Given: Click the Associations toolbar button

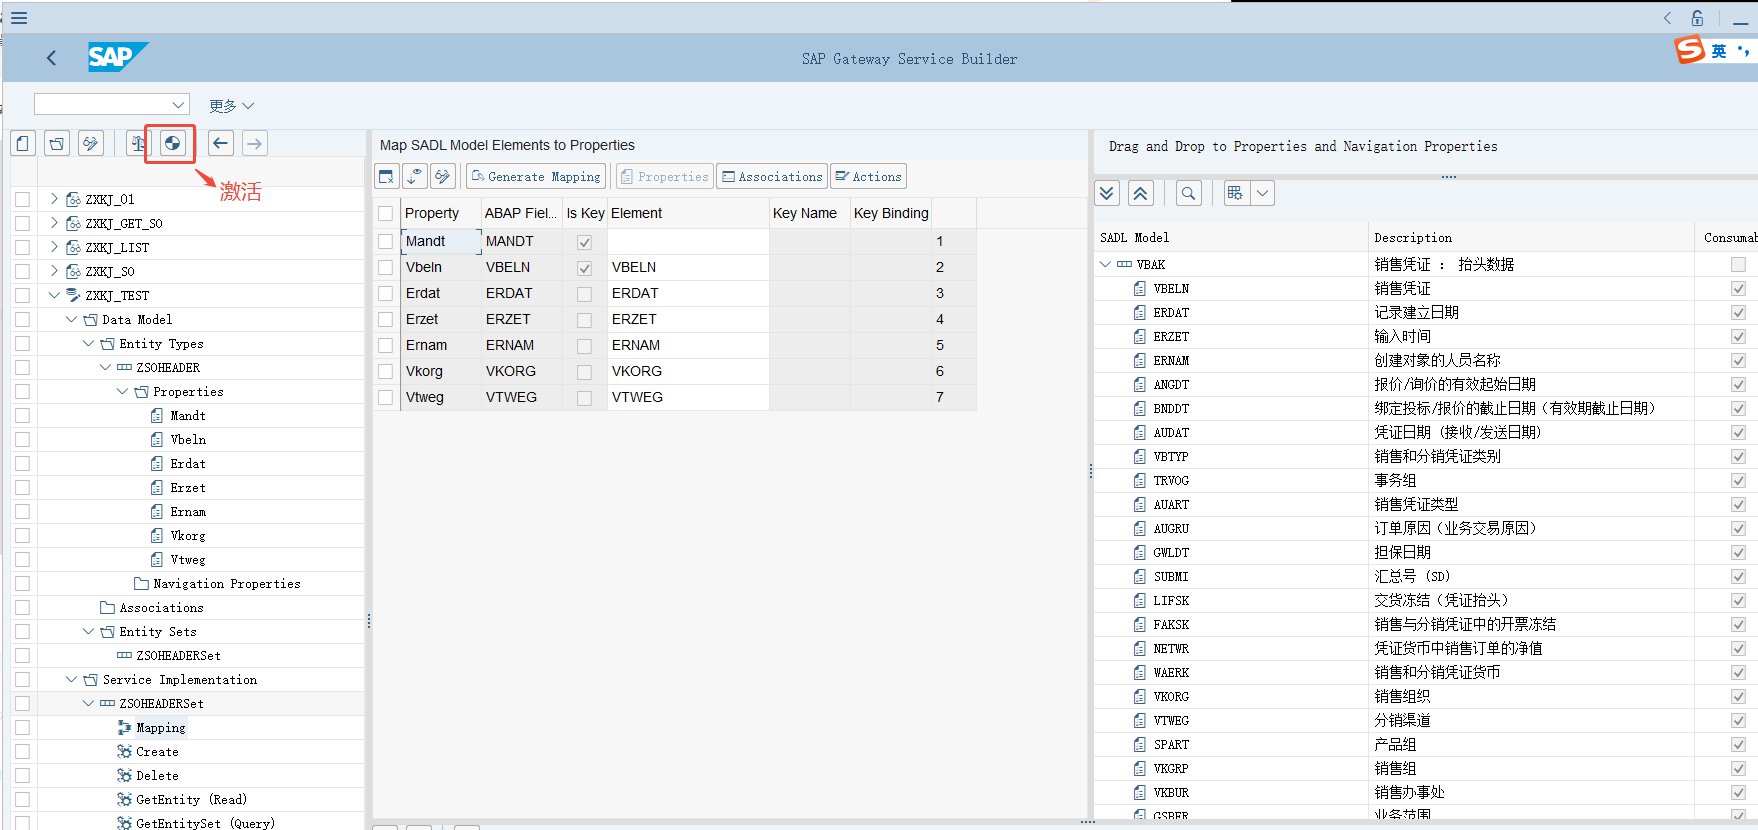Looking at the screenshot, I should [772, 176].
